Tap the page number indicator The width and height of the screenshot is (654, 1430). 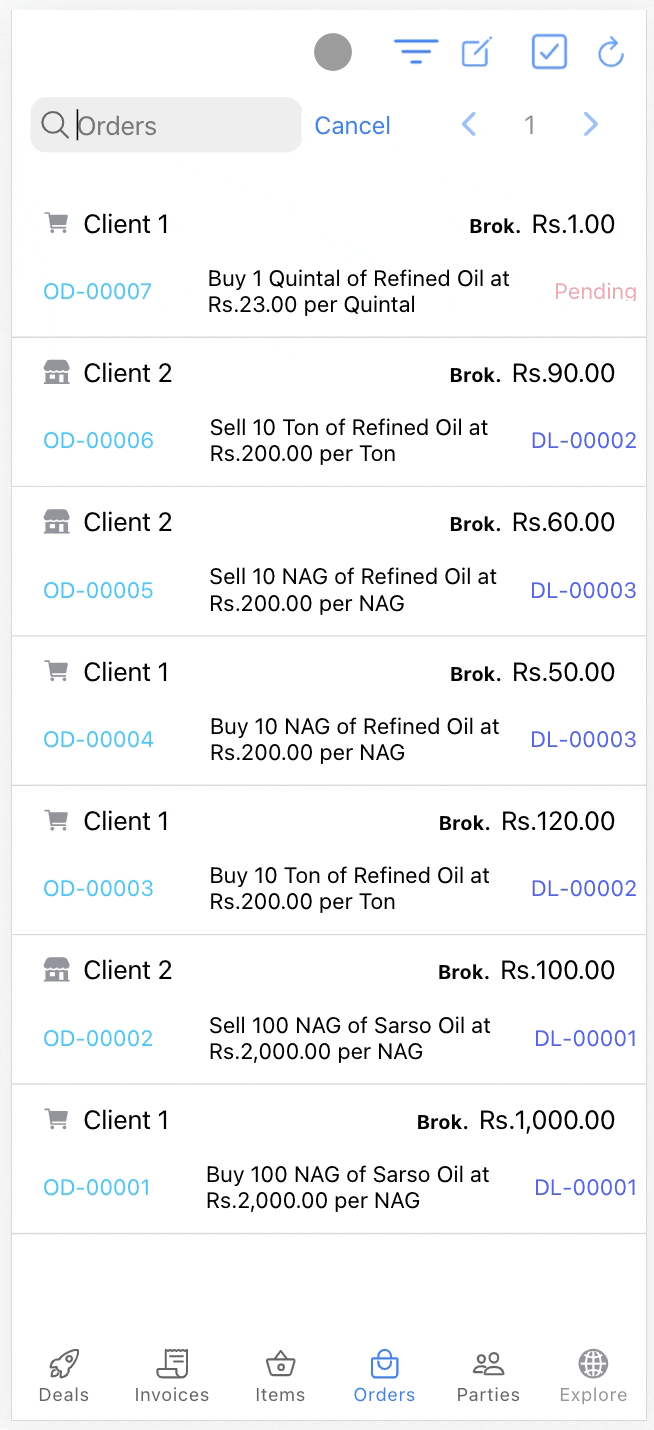(530, 124)
